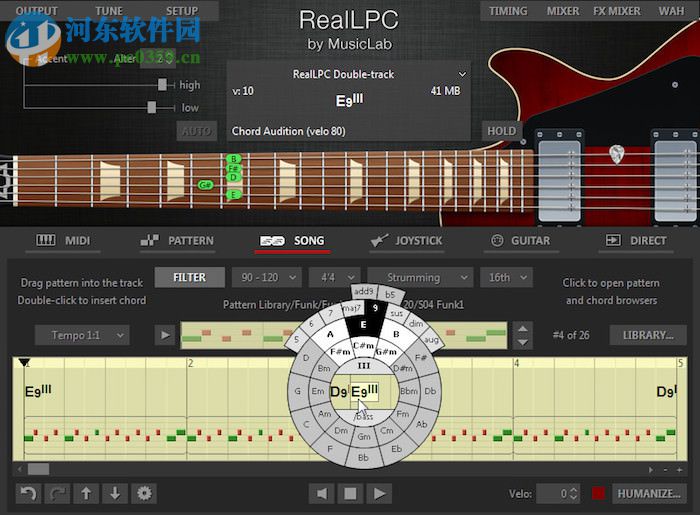
Task: Open the SETUP menu
Action: point(182,11)
